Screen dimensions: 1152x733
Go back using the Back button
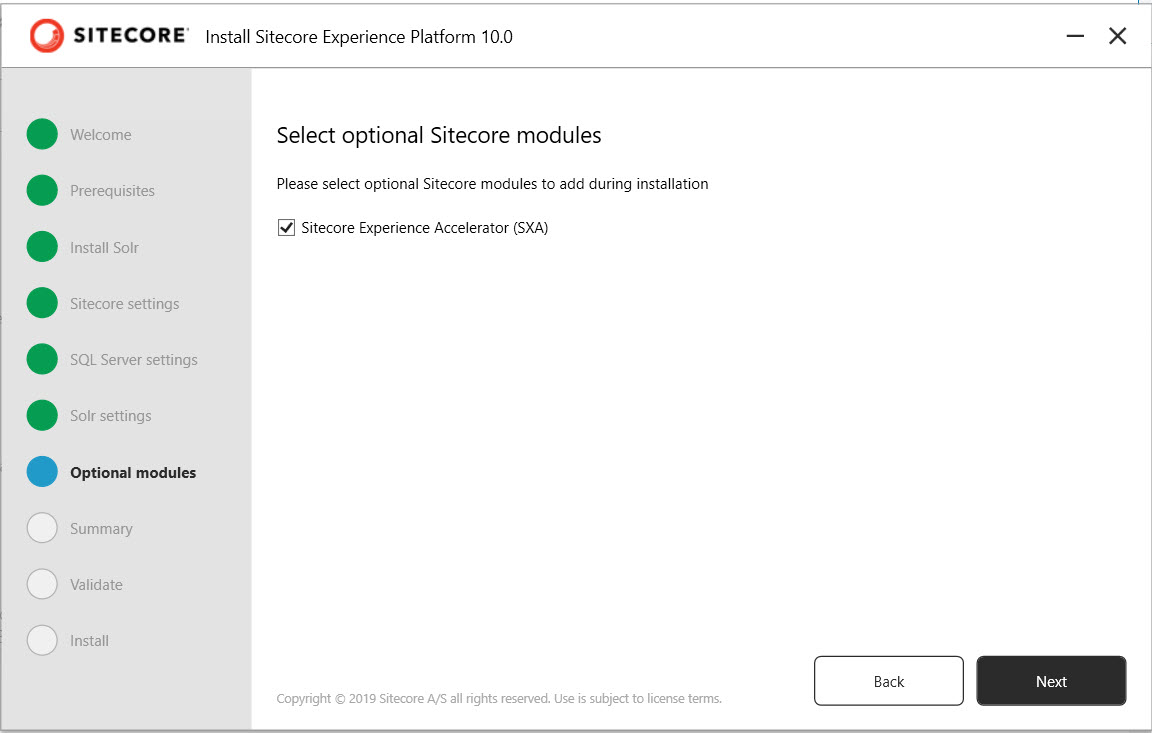[x=888, y=680]
